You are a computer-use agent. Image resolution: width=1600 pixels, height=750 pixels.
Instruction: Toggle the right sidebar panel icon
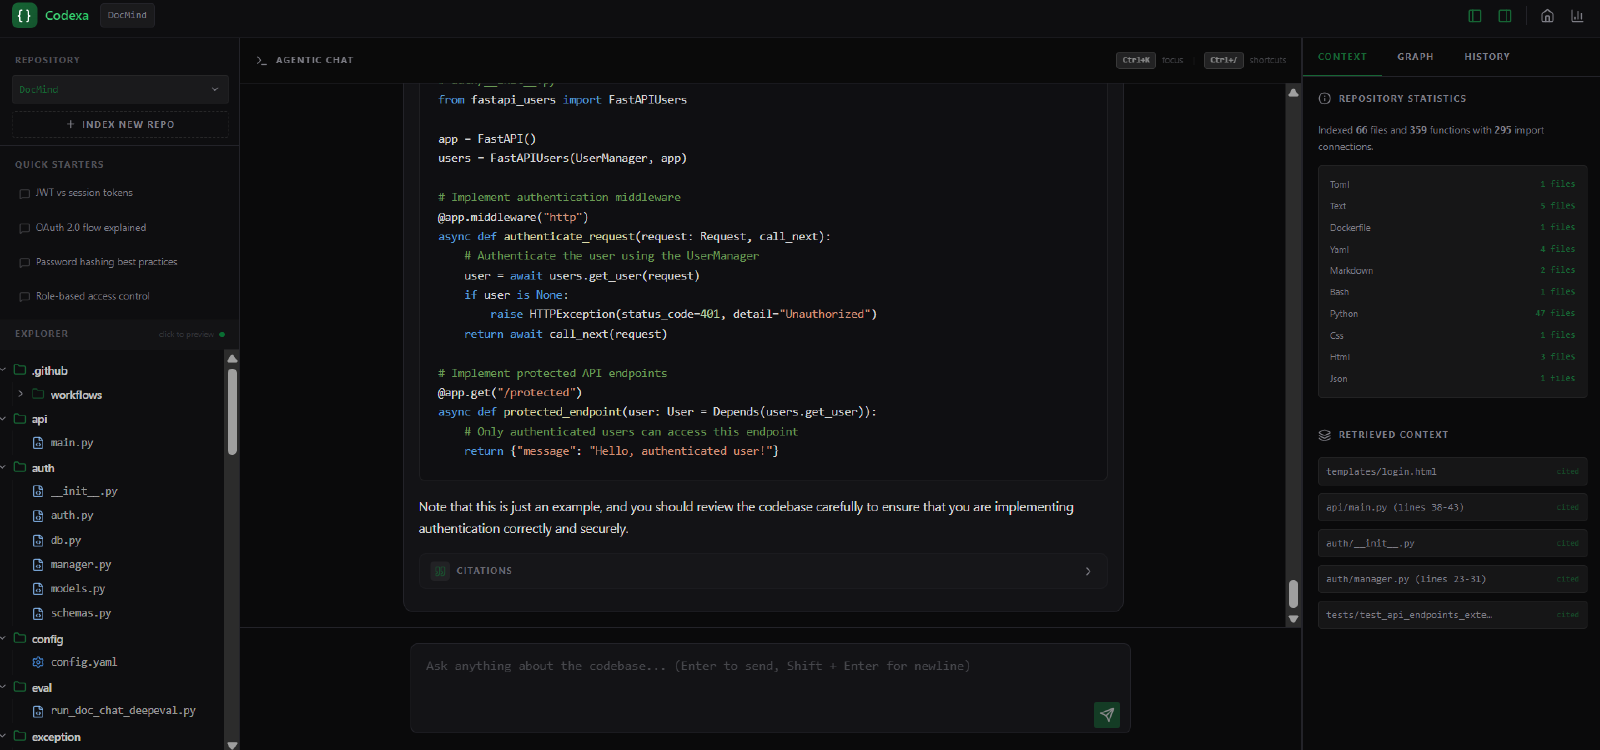[x=1505, y=15]
